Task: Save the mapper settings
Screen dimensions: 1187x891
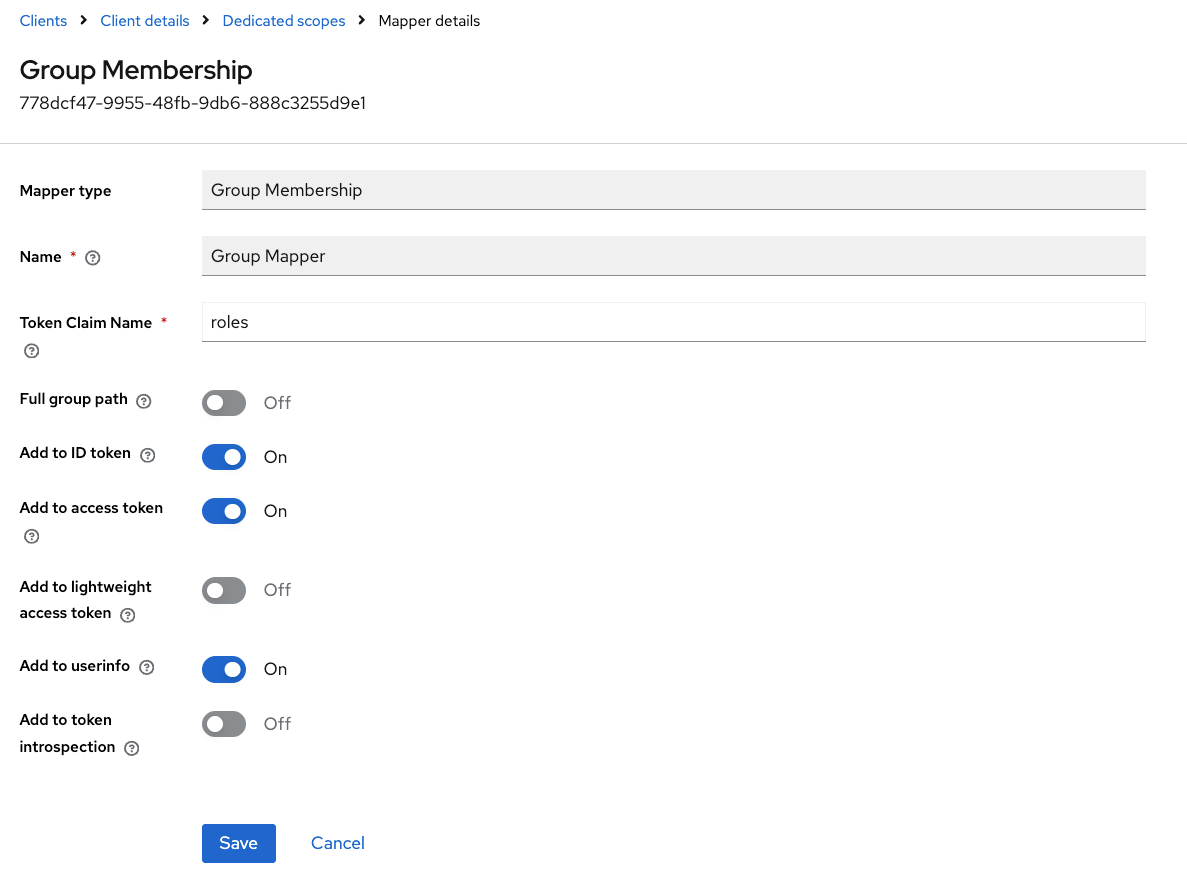Action: point(238,843)
